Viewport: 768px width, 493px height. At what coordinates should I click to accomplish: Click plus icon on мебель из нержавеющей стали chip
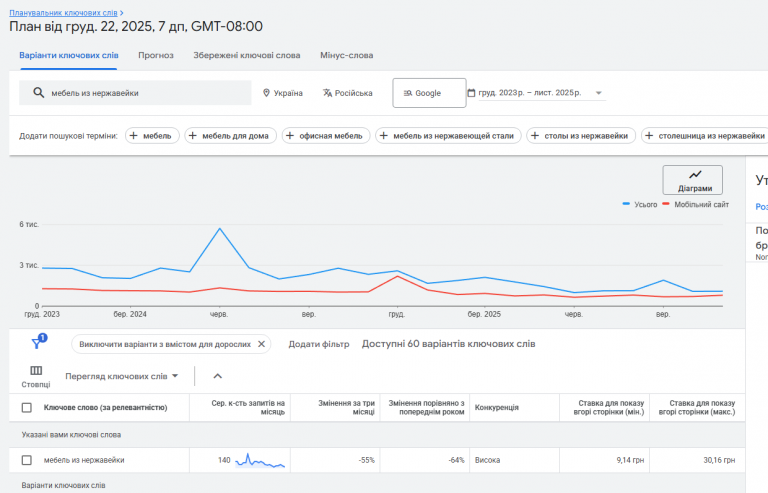click(x=384, y=136)
